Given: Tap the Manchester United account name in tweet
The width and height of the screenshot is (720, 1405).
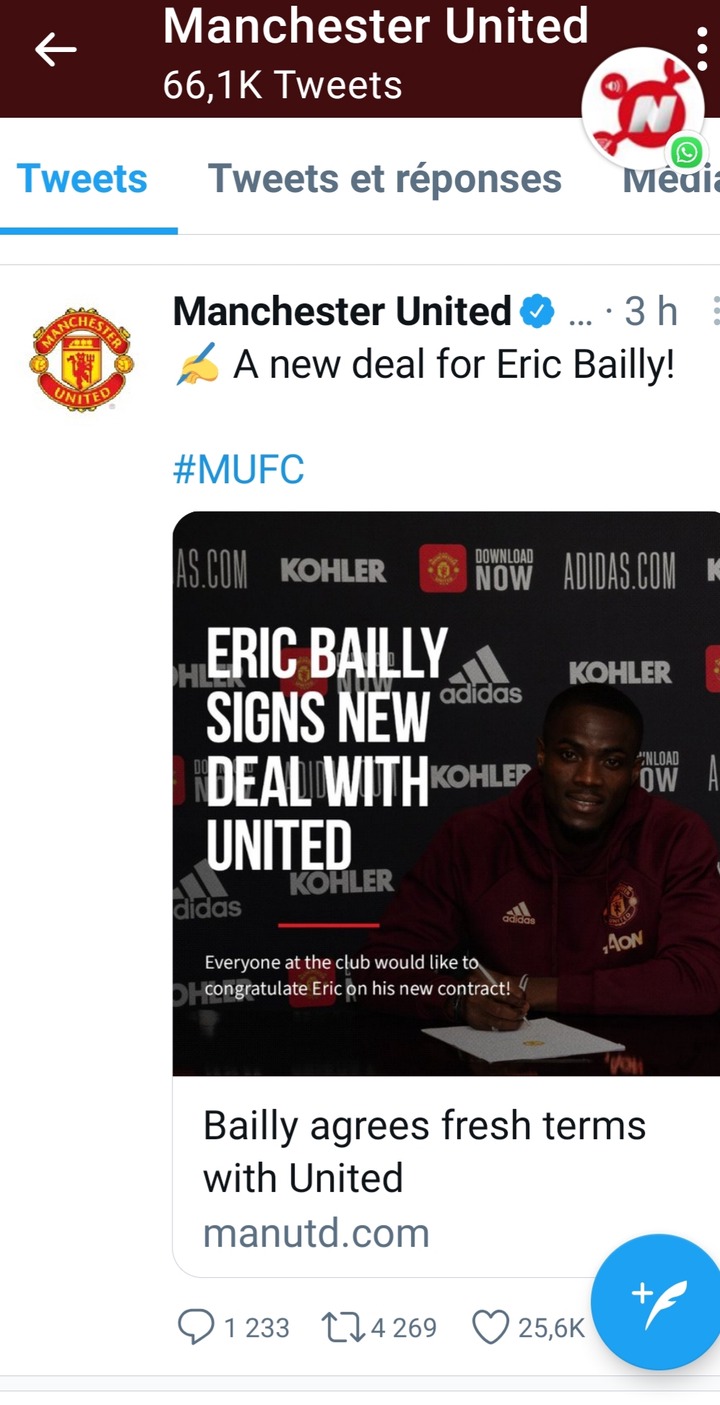Looking at the screenshot, I should tap(342, 312).
